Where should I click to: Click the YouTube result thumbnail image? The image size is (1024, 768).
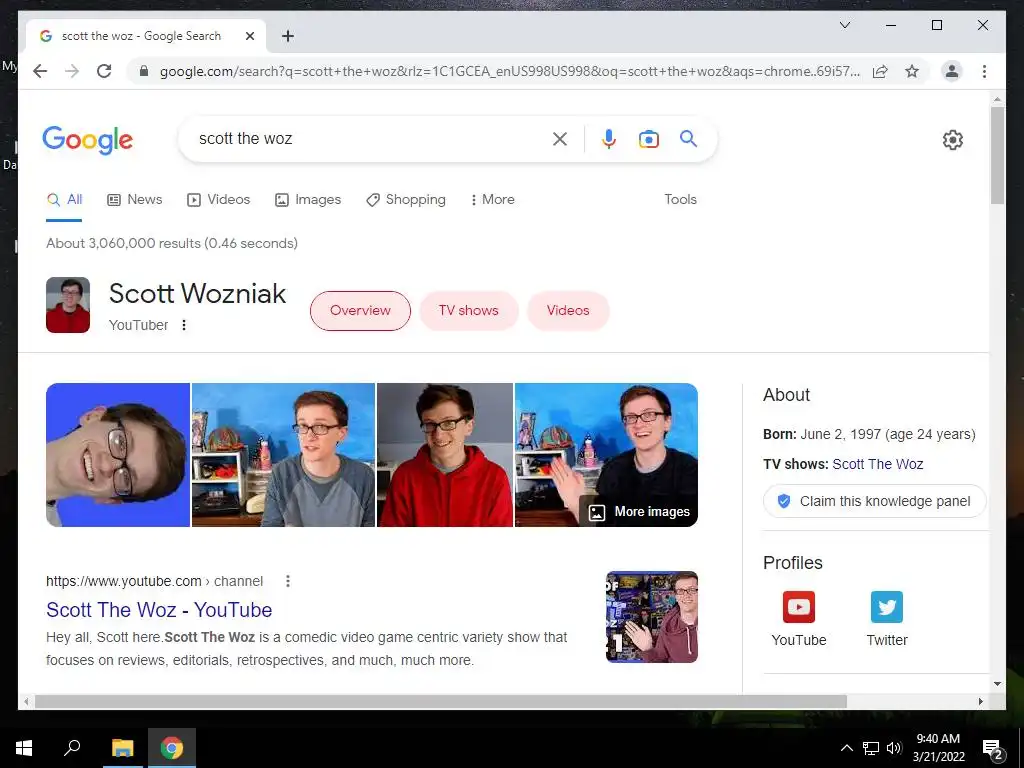652,616
